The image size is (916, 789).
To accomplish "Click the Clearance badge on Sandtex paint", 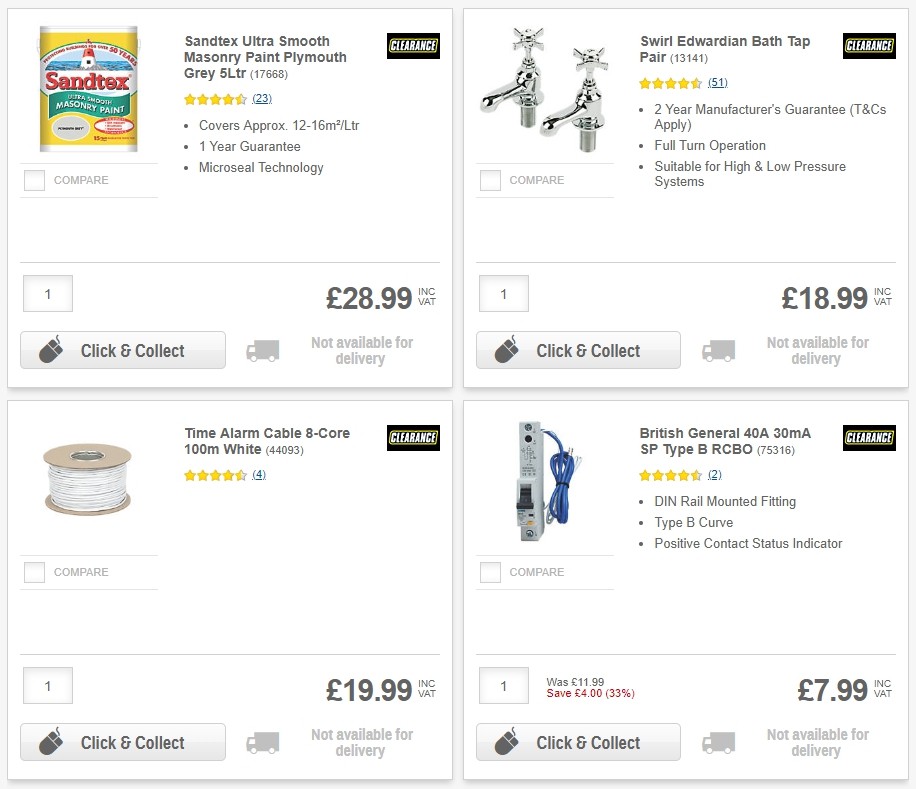I will tap(413, 45).
